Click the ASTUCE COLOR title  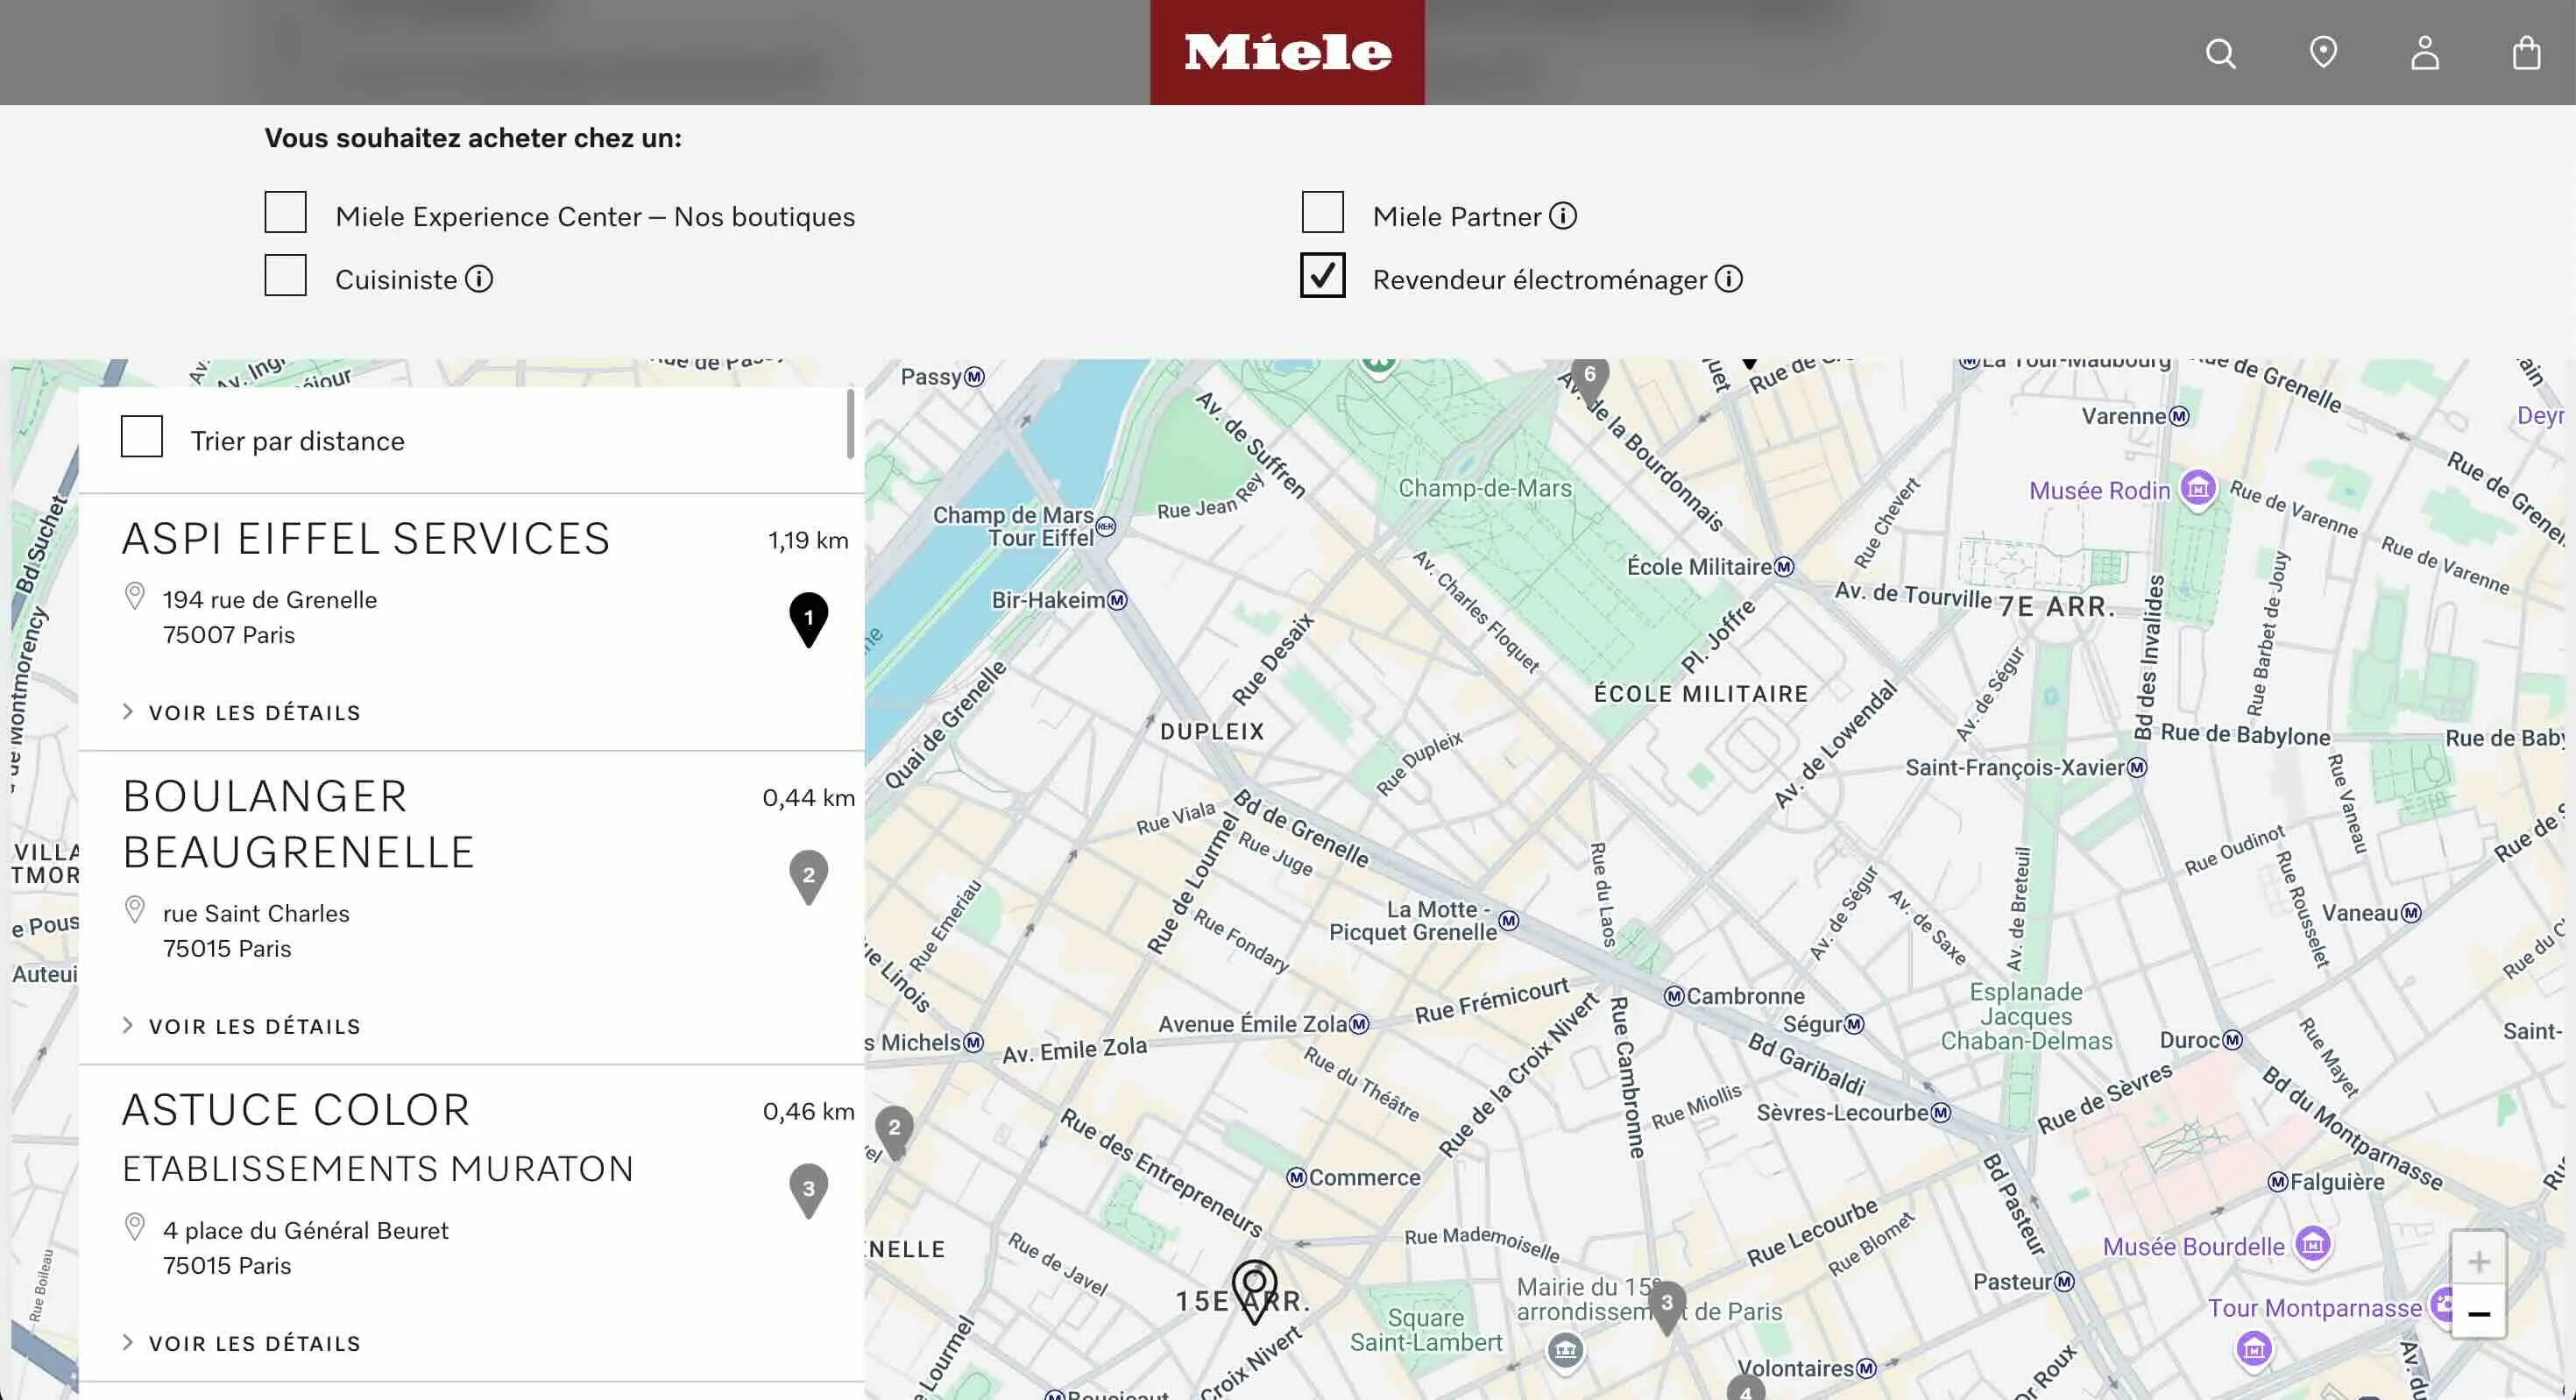tap(295, 1111)
